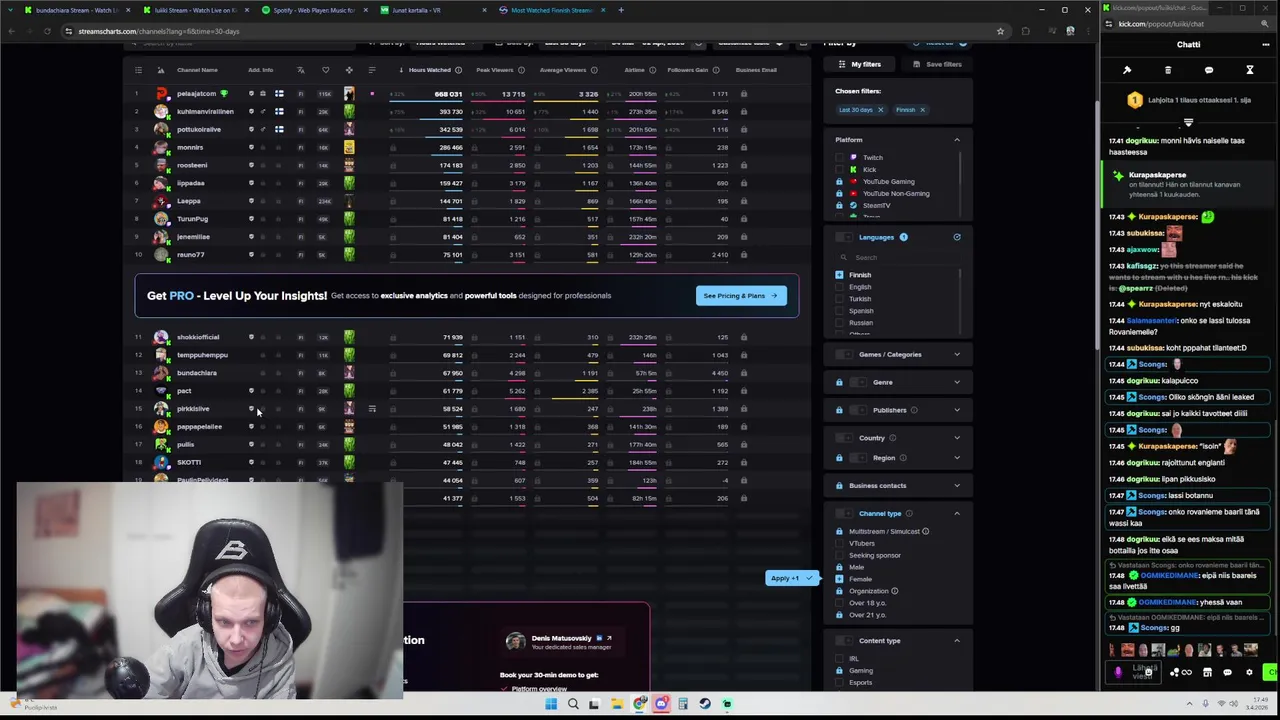Expand the Publishers filter section
This screenshot has width=1280, height=720.
click(x=957, y=410)
